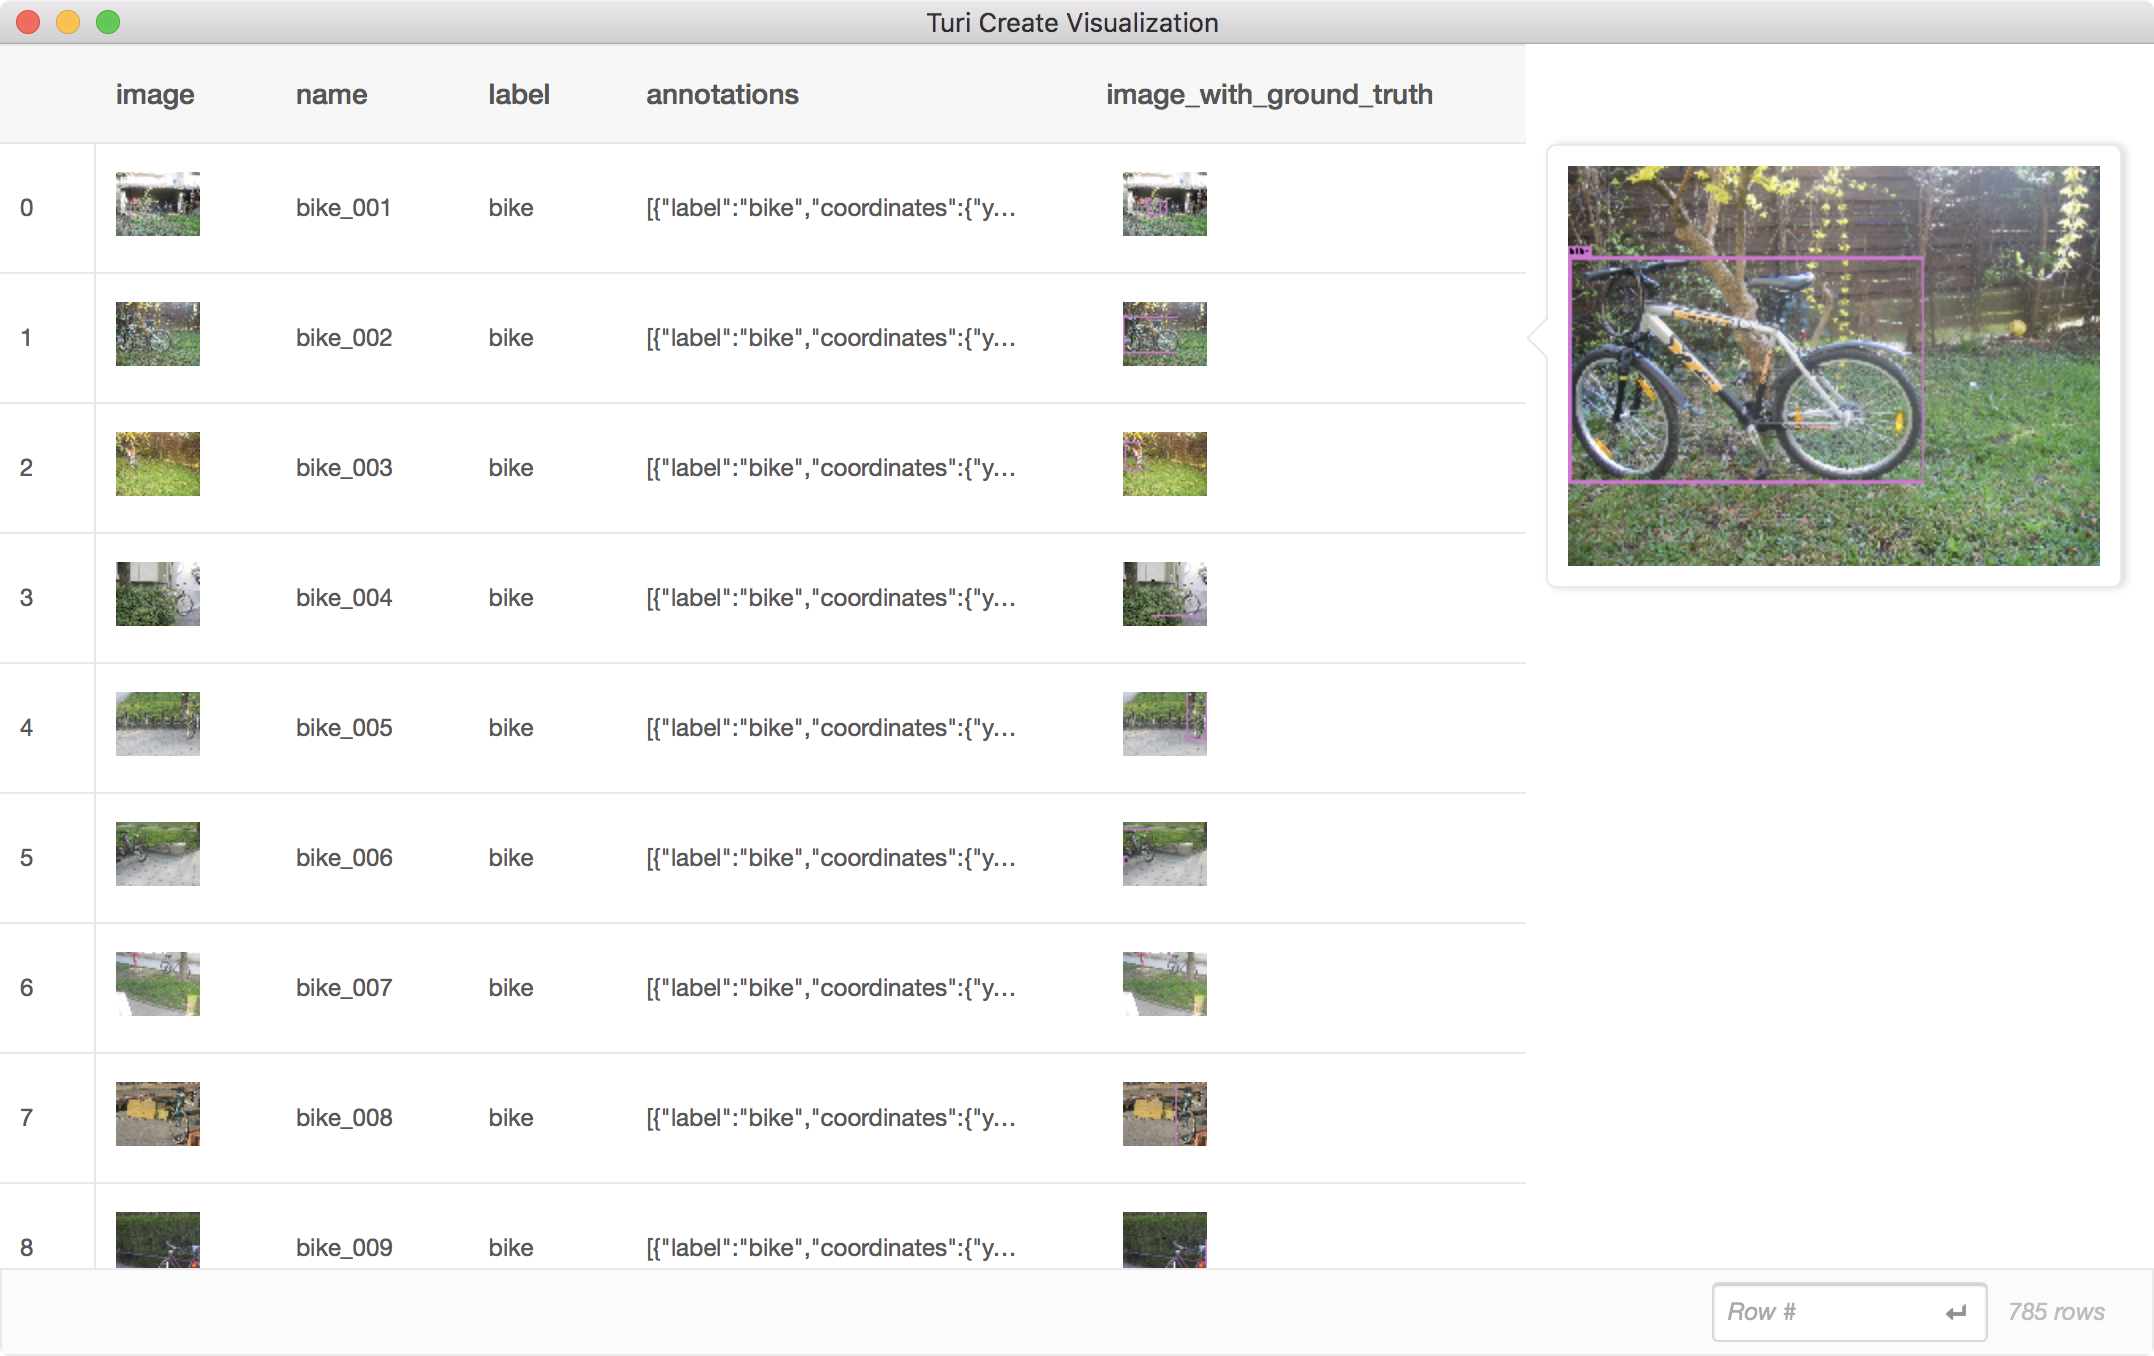Close the Turi Create Visualization window
The width and height of the screenshot is (2154, 1356).
pos(28,22)
